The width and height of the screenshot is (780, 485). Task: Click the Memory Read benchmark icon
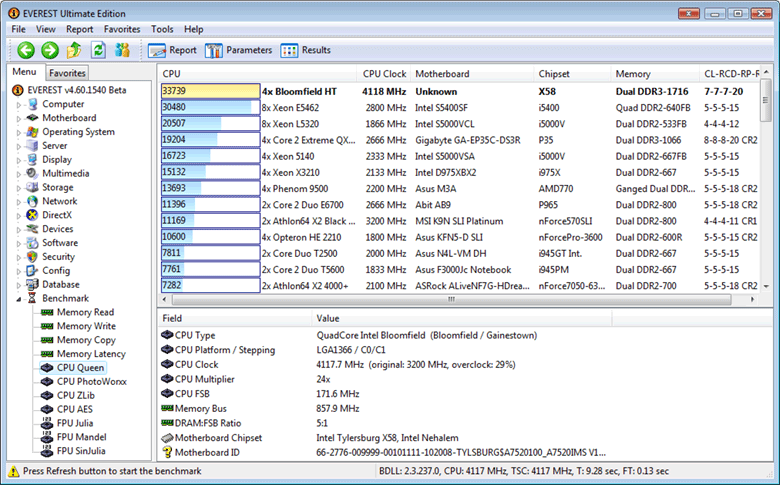47,312
